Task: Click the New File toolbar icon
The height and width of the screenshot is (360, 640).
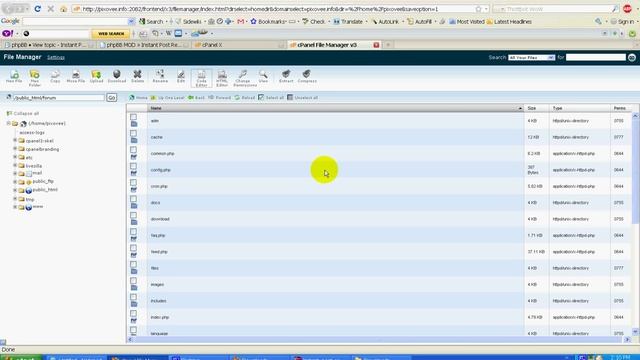Action: 14,76
